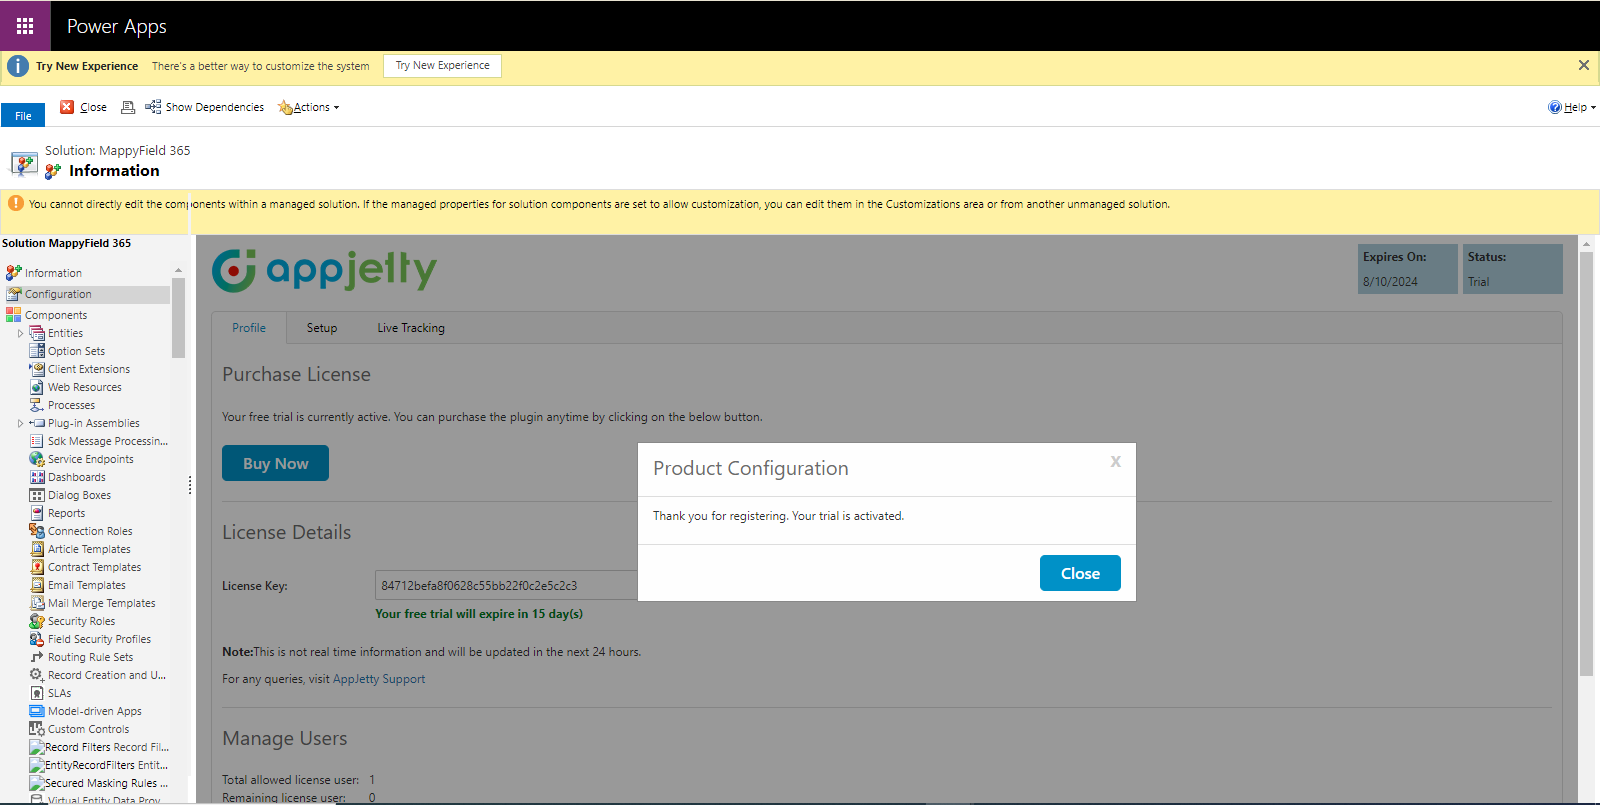Viewport: 1600px width, 805px height.
Task: Click expiry date text 8/10/2024
Action: point(1390,282)
